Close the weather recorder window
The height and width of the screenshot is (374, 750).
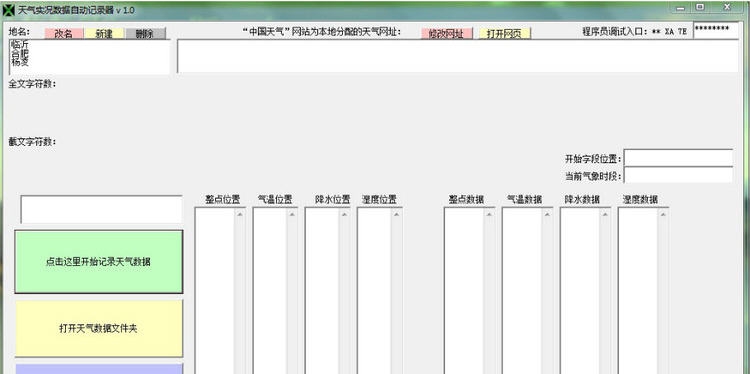pyautogui.click(x=727, y=7)
